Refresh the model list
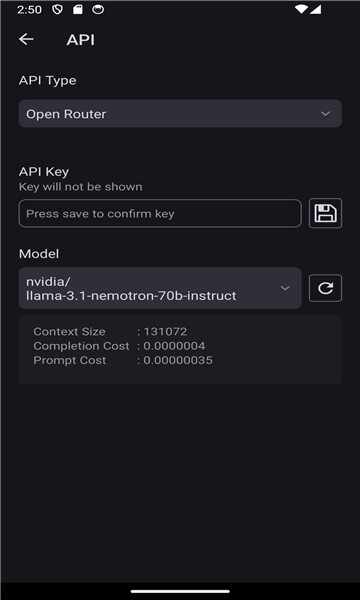Screen dimensions: 360x600 tap(325, 288)
